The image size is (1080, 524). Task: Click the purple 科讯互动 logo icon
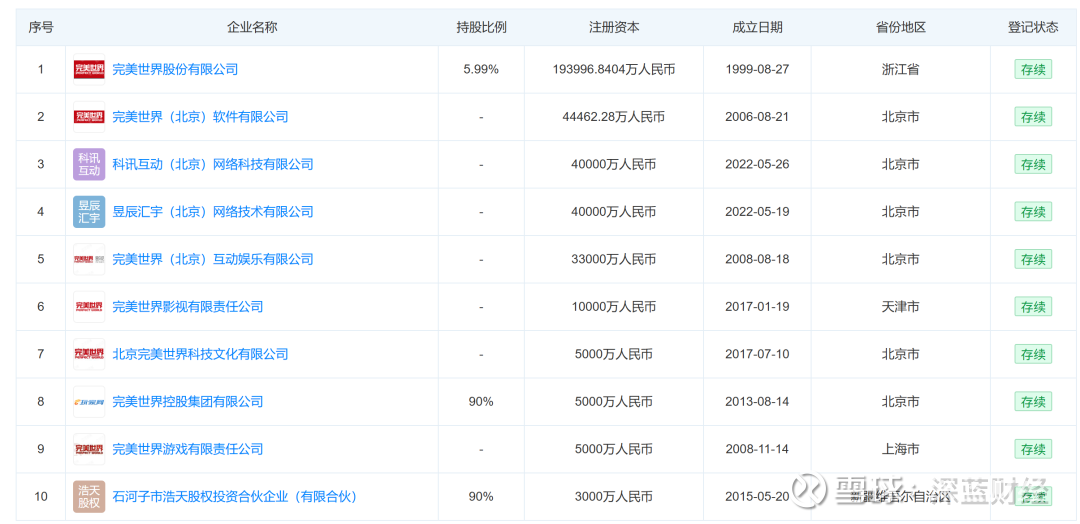point(89,165)
